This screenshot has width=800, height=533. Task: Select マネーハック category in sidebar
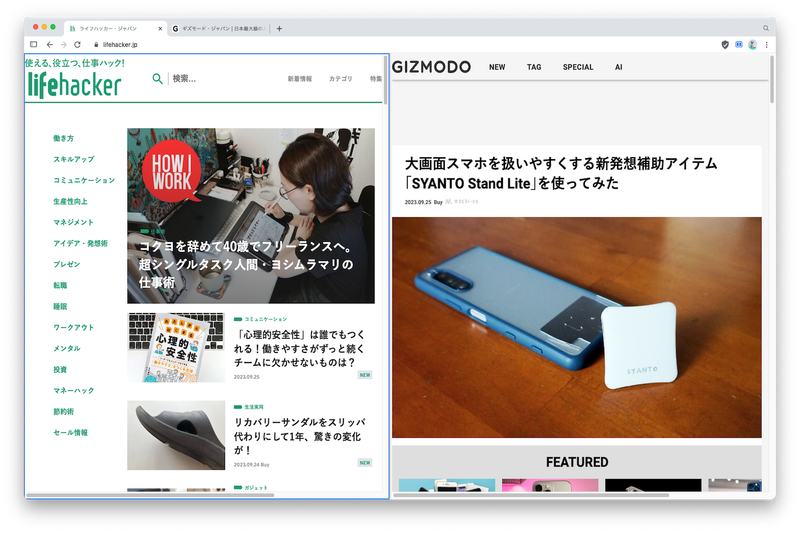[x=73, y=391]
